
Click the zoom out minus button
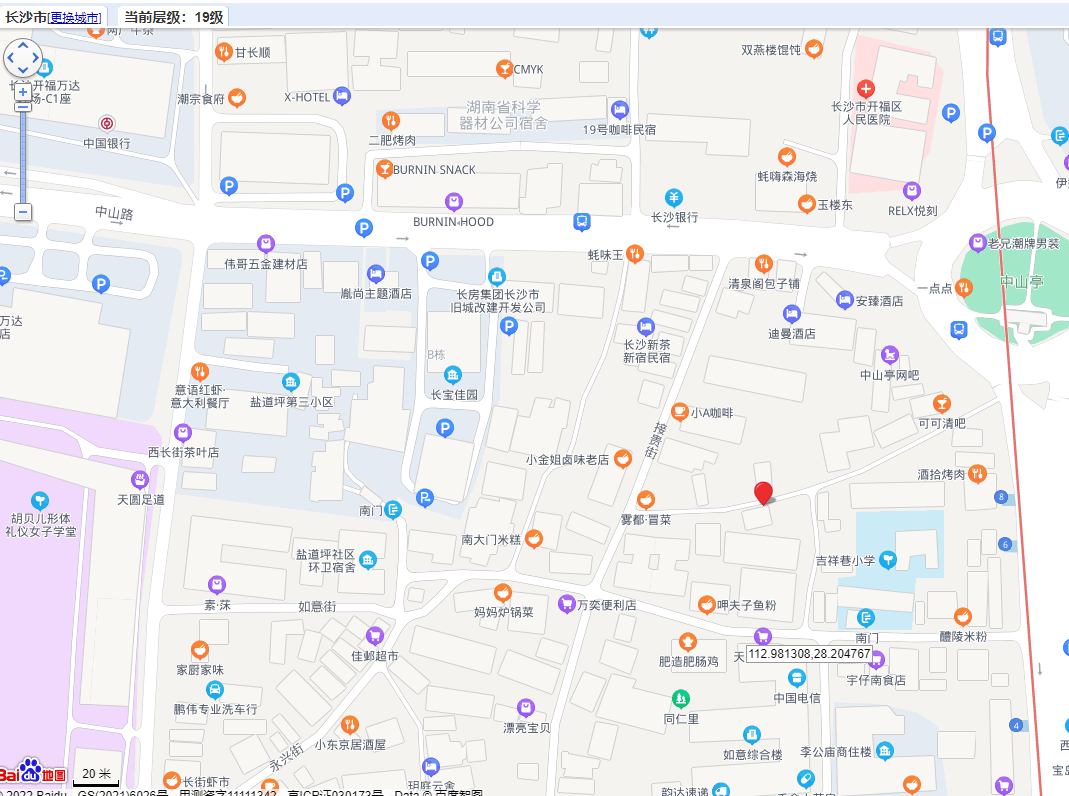point(23,211)
